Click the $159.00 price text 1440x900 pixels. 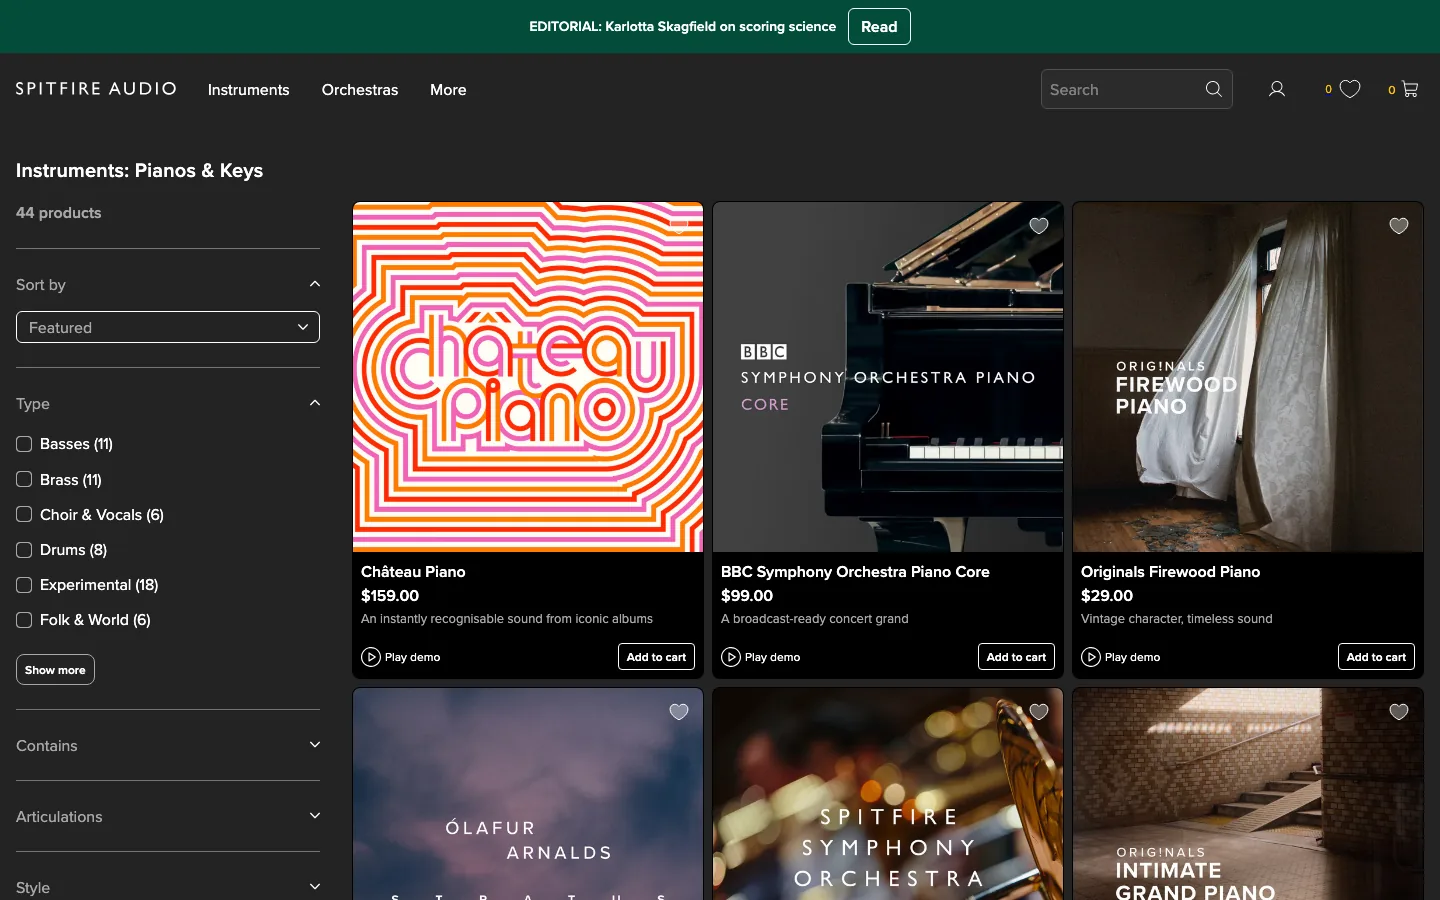390,596
